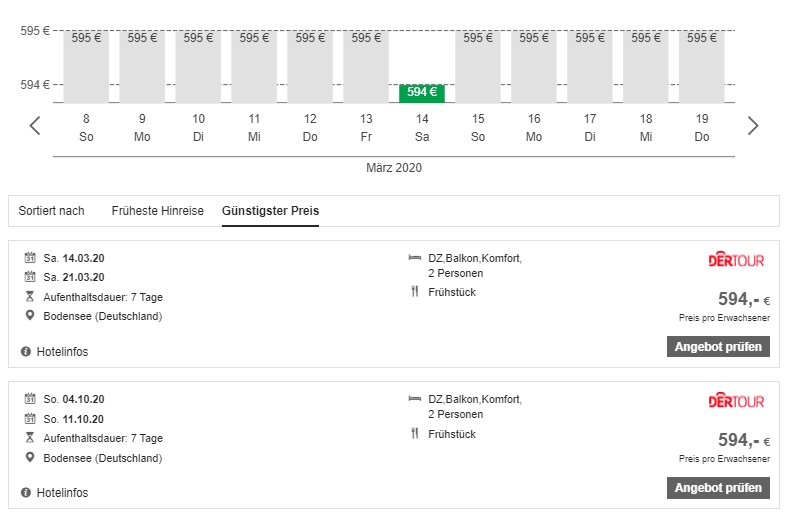Viewport: 789px width, 517px height.
Task: Select the 595 € bar above 11 Mi
Action: [x=254, y=66]
